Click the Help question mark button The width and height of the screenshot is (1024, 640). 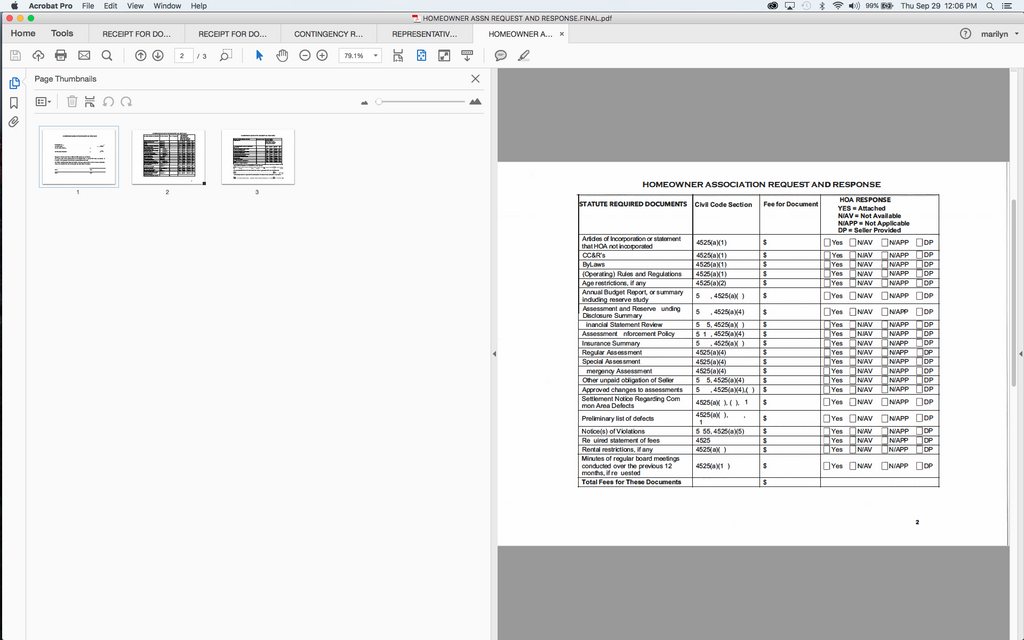click(x=965, y=33)
